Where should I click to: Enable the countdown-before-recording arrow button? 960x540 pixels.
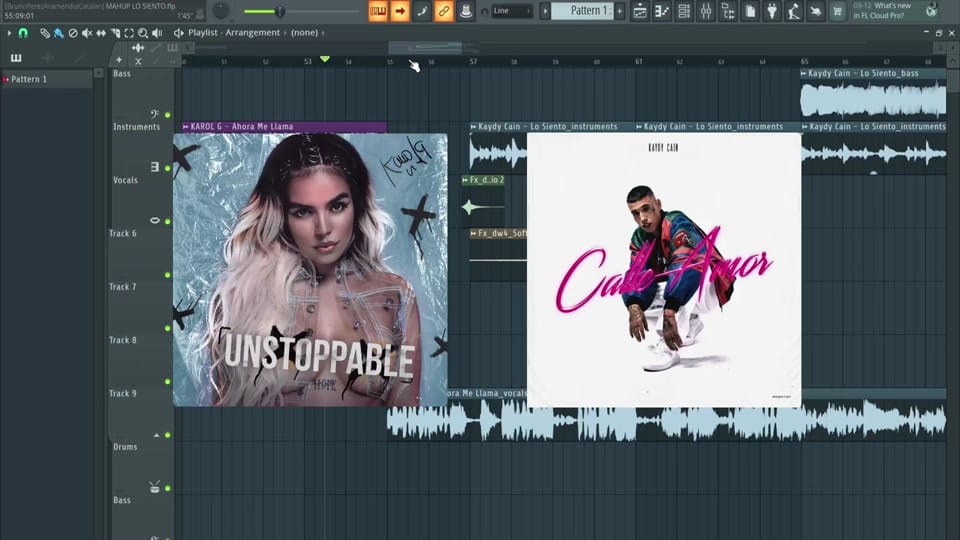coord(400,11)
